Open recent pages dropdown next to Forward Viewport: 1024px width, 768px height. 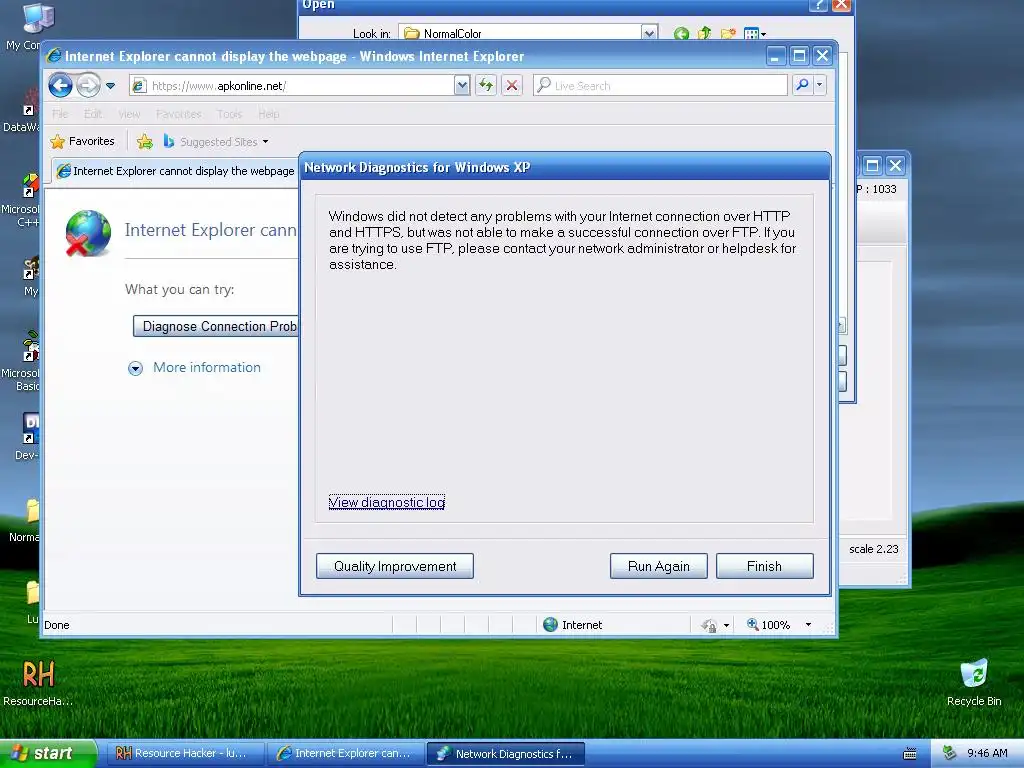point(110,86)
